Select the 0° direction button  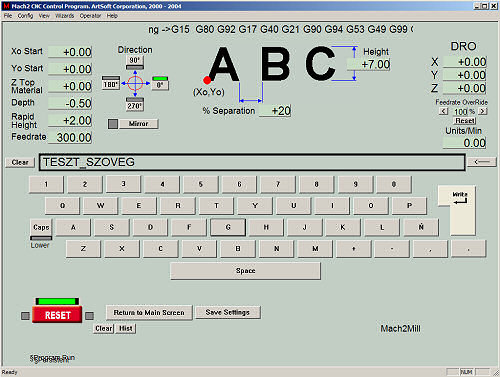point(160,83)
